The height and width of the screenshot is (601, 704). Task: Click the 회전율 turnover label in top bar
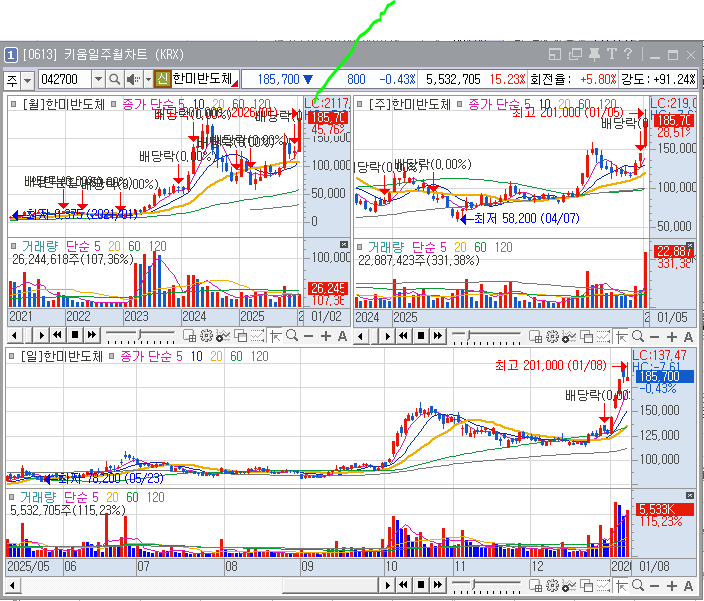[551, 80]
